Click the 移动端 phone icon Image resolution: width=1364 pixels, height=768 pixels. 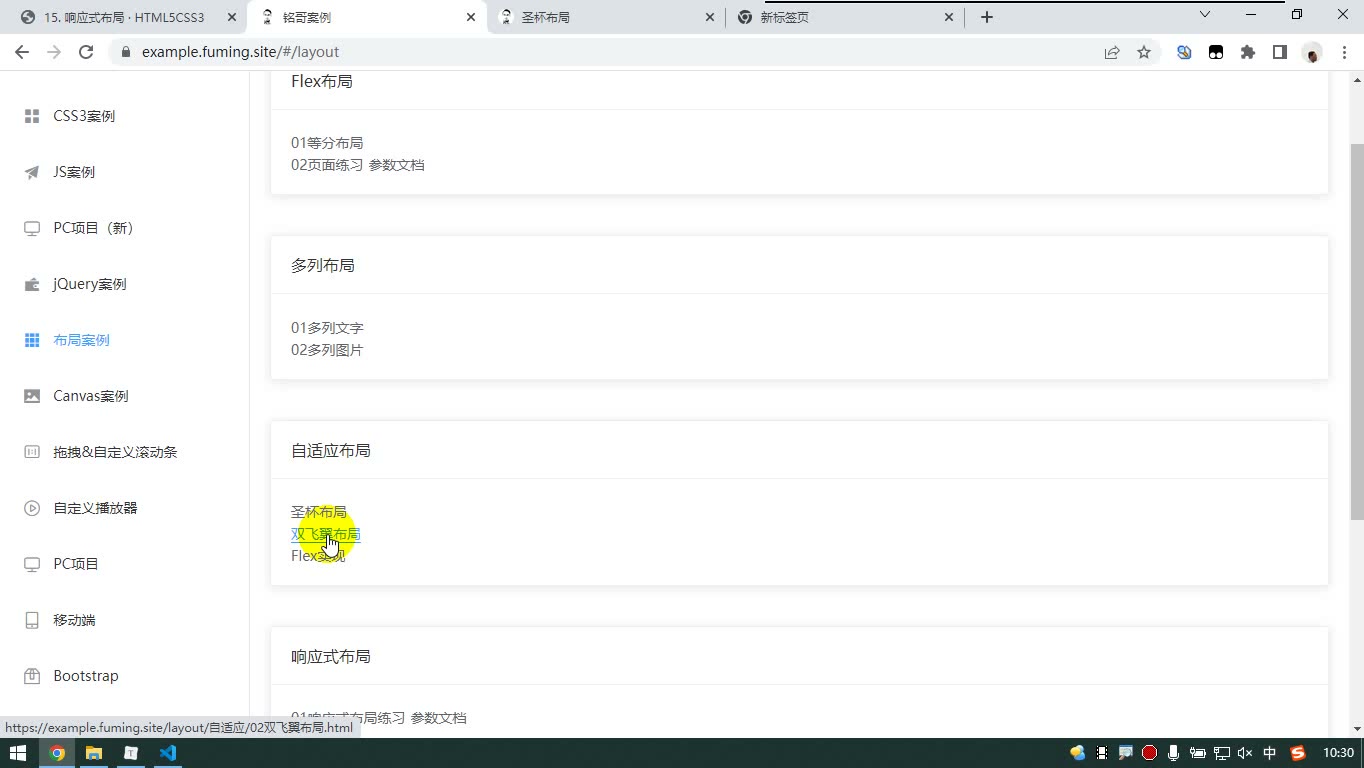click(32, 620)
